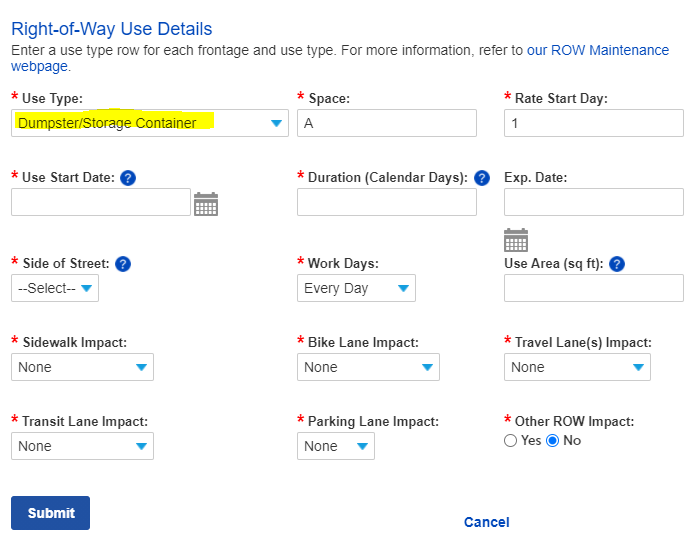
Task: Expand the Travel Lane(s) Impact dropdown
Action: click(x=577, y=367)
